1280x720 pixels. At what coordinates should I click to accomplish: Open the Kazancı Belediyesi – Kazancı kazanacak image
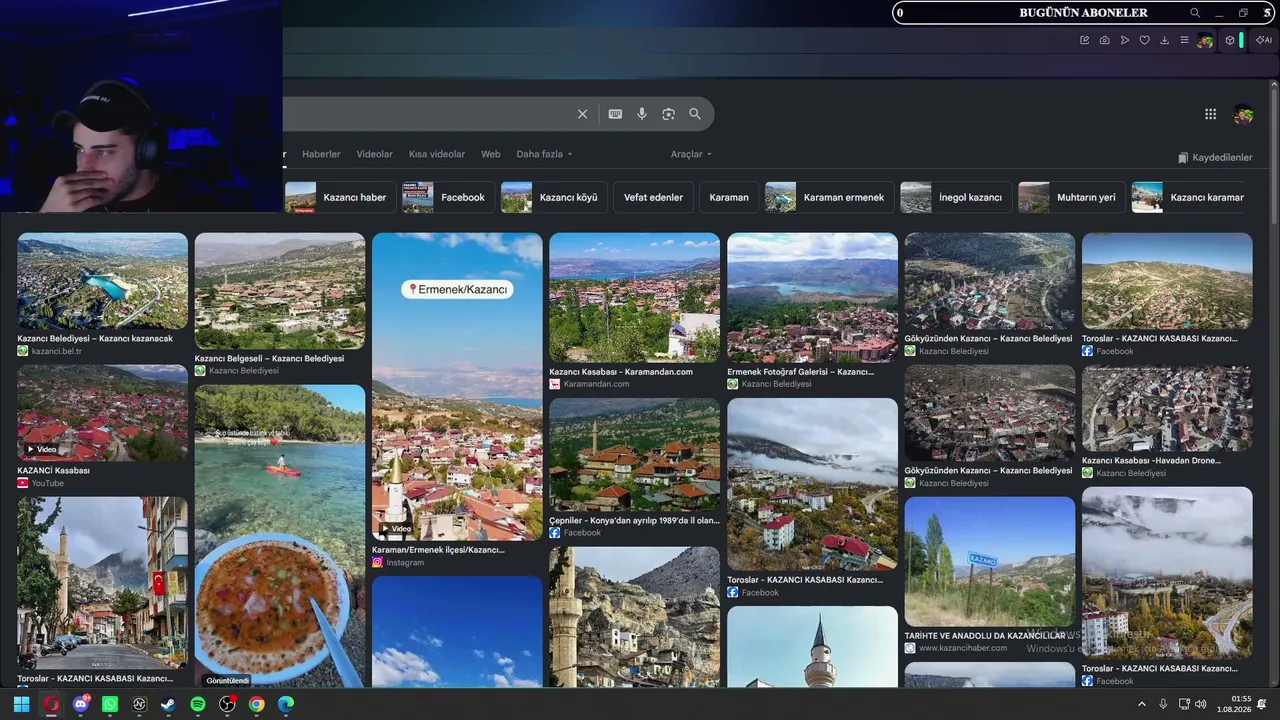click(102, 281)
